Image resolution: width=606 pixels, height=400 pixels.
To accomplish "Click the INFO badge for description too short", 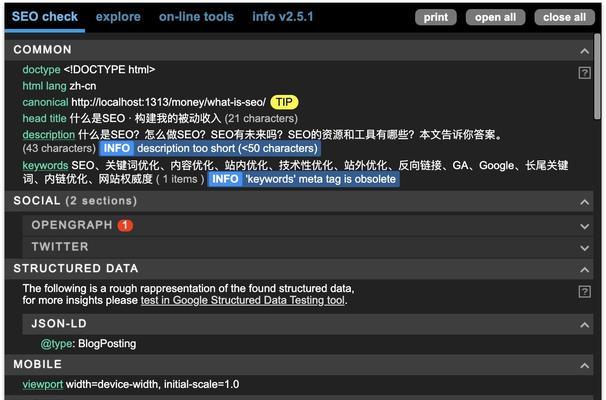I will point(117,148).
